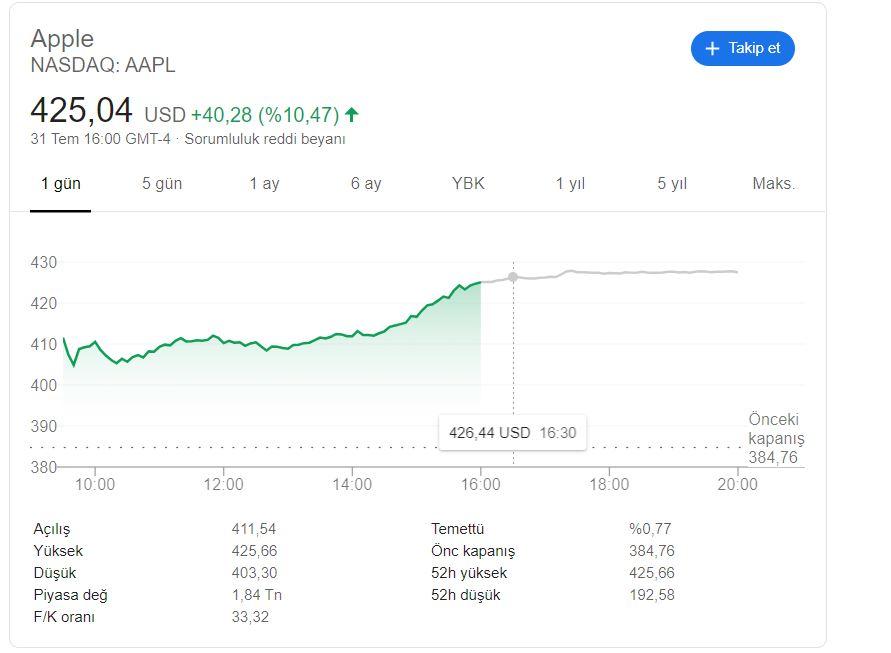891x653 pixels.
Task: Click the gray after-hours price line
Action: 650,272
